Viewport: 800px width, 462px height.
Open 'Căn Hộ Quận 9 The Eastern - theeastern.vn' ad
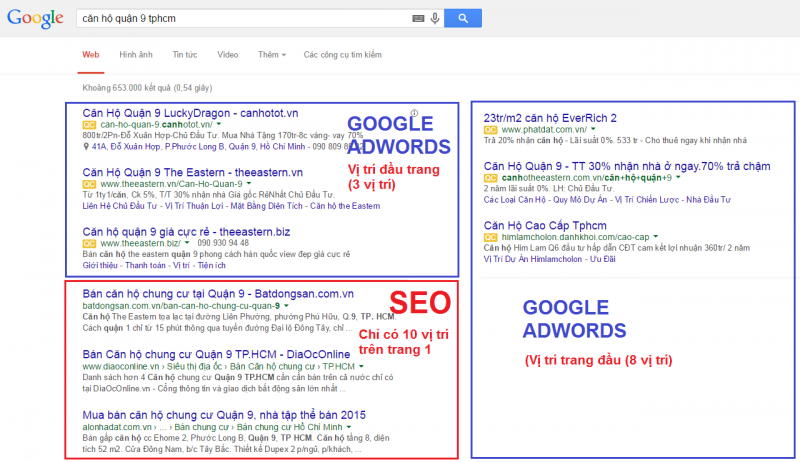(192, 172)
